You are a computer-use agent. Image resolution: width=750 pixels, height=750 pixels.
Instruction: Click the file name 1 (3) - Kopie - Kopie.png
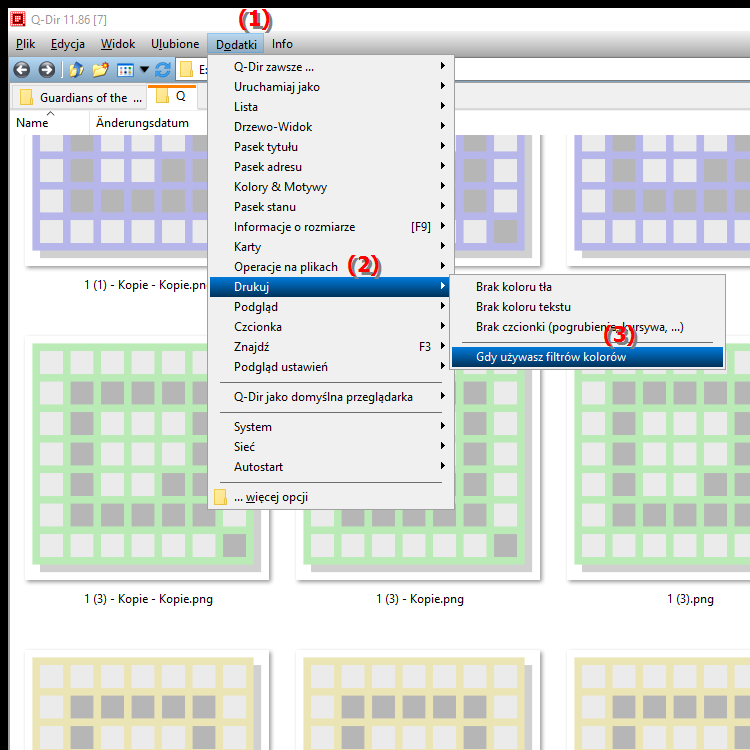[x=148, y=599]
